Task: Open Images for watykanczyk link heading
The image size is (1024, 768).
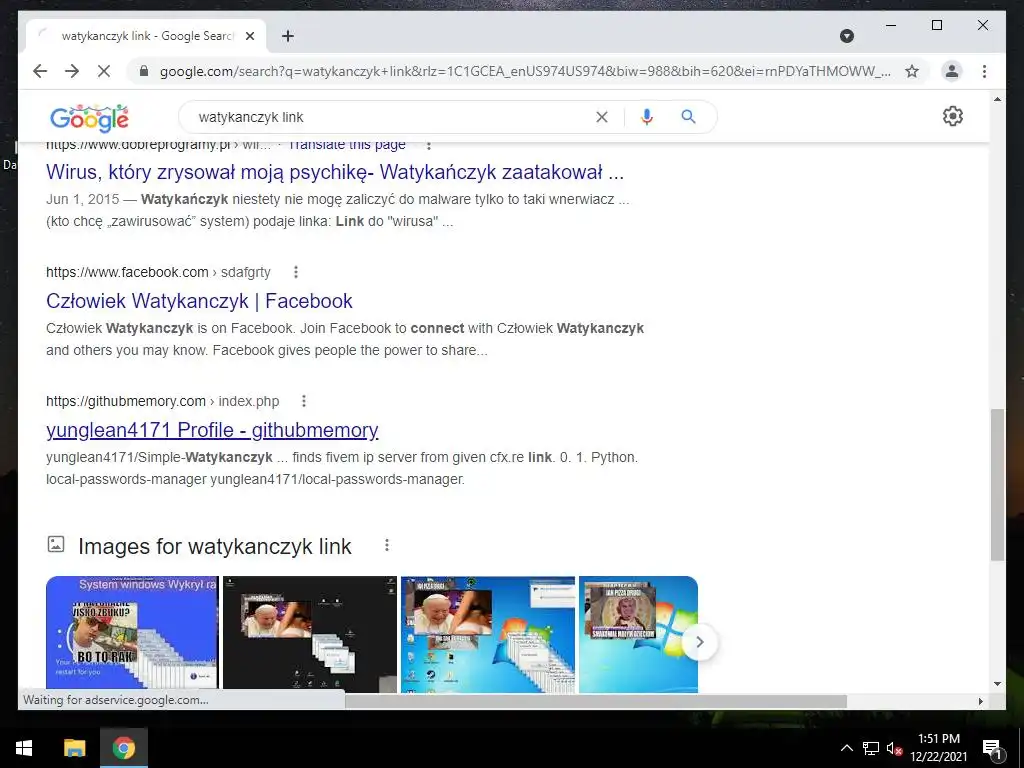Action: [214, 546]
